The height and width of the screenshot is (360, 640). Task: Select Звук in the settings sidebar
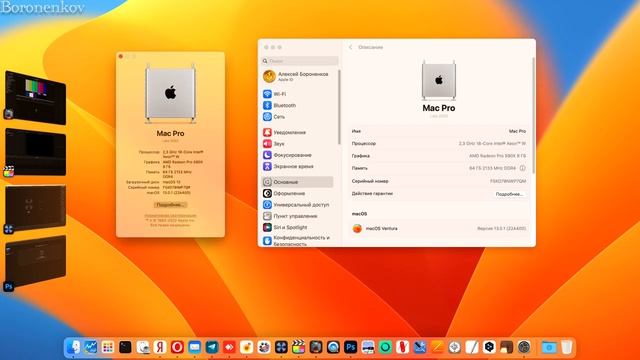pos(297,144)
